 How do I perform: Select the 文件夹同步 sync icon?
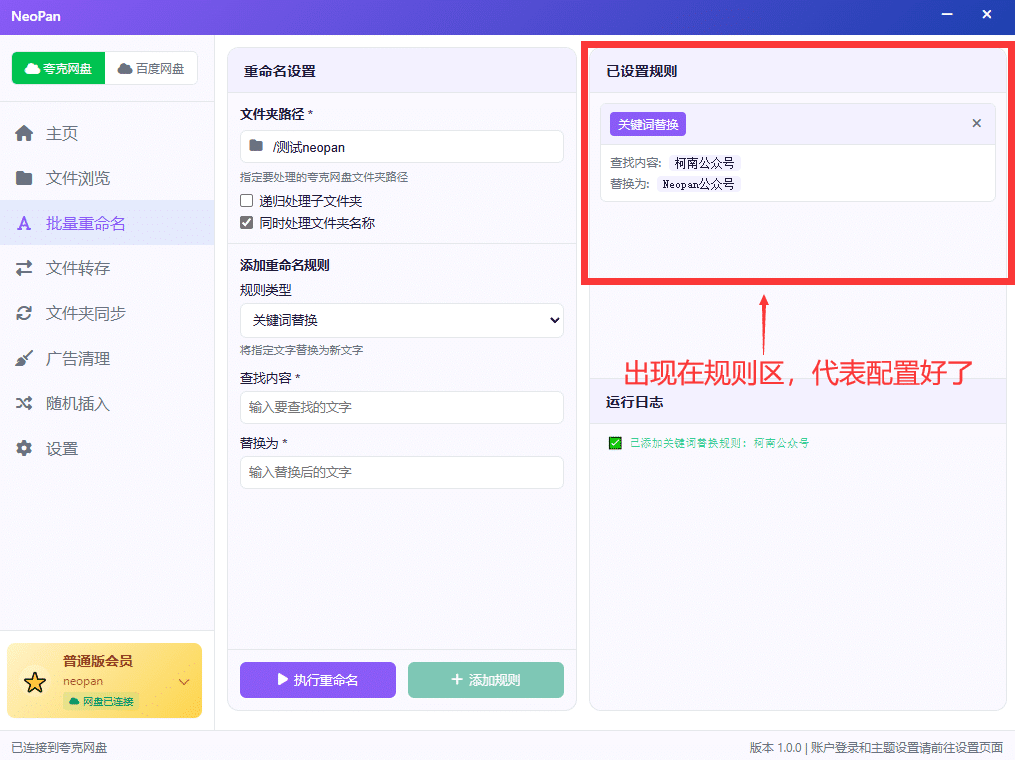coord(24,313)
